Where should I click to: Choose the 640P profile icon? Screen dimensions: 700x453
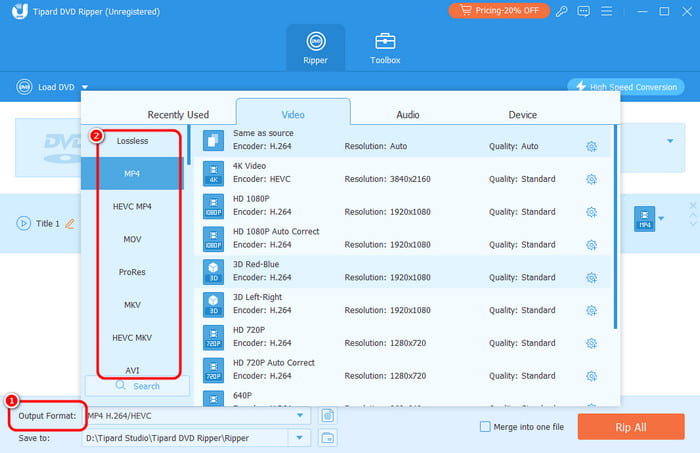(213, 399)
